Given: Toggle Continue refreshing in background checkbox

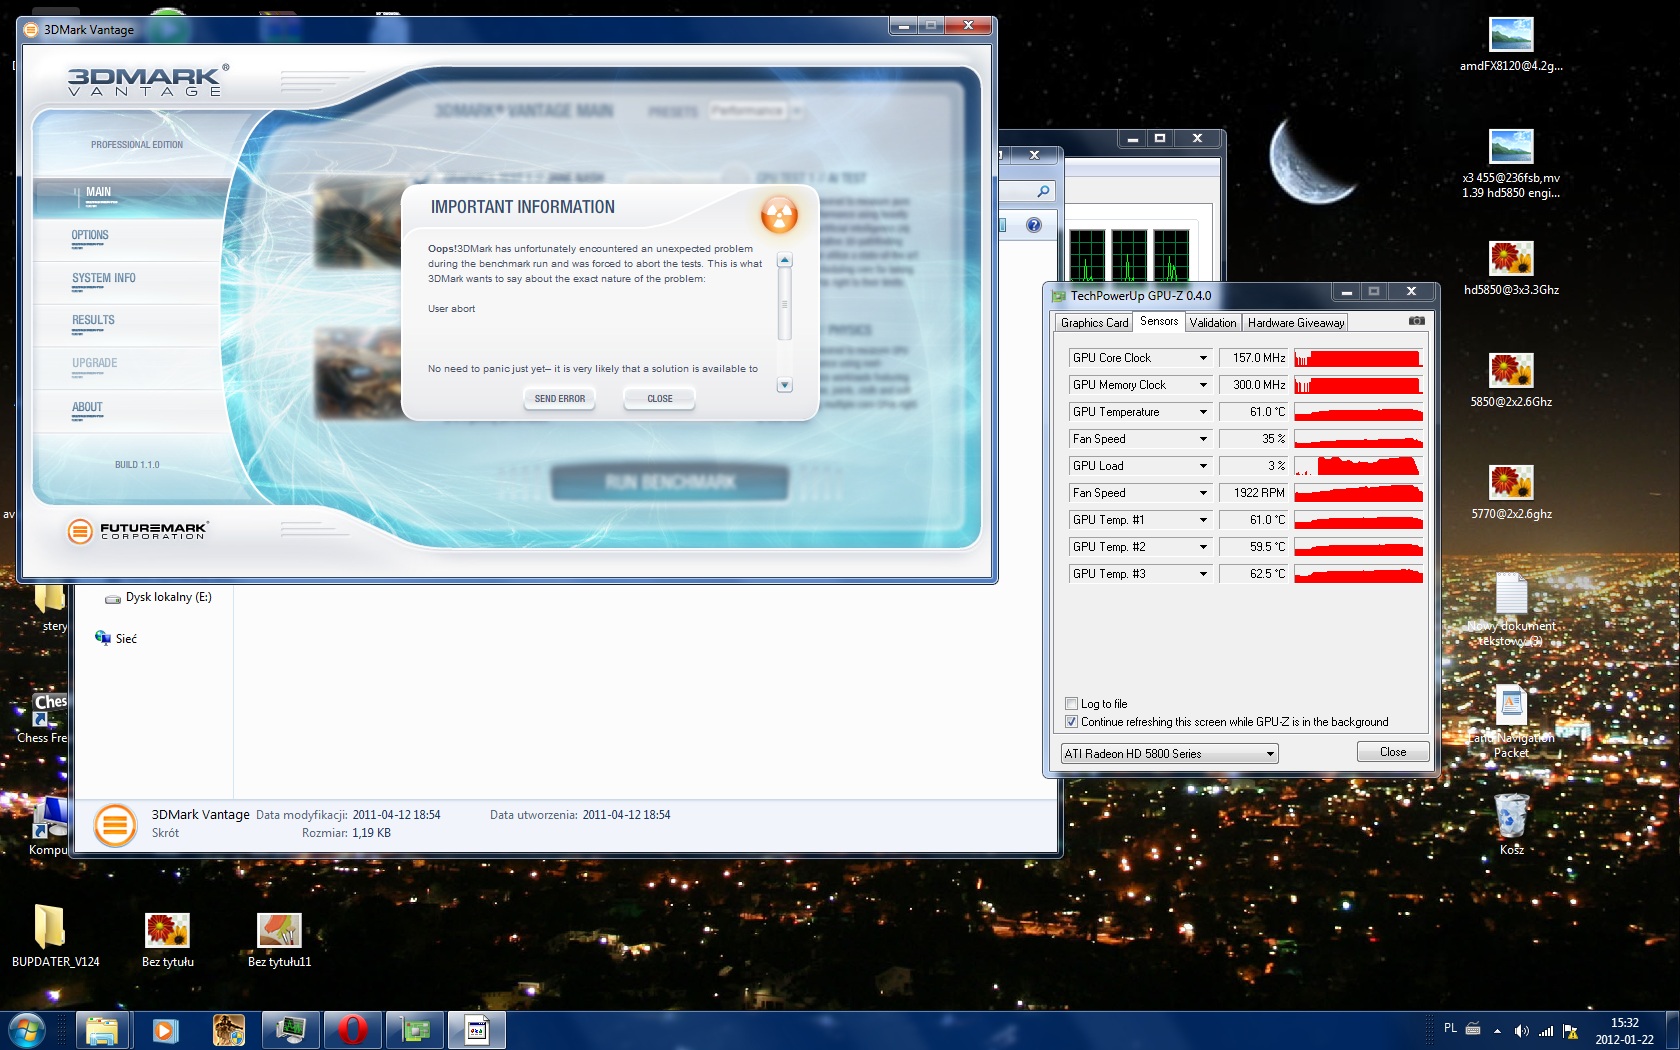Looking at the screenshot, I should pos(1072,722).
